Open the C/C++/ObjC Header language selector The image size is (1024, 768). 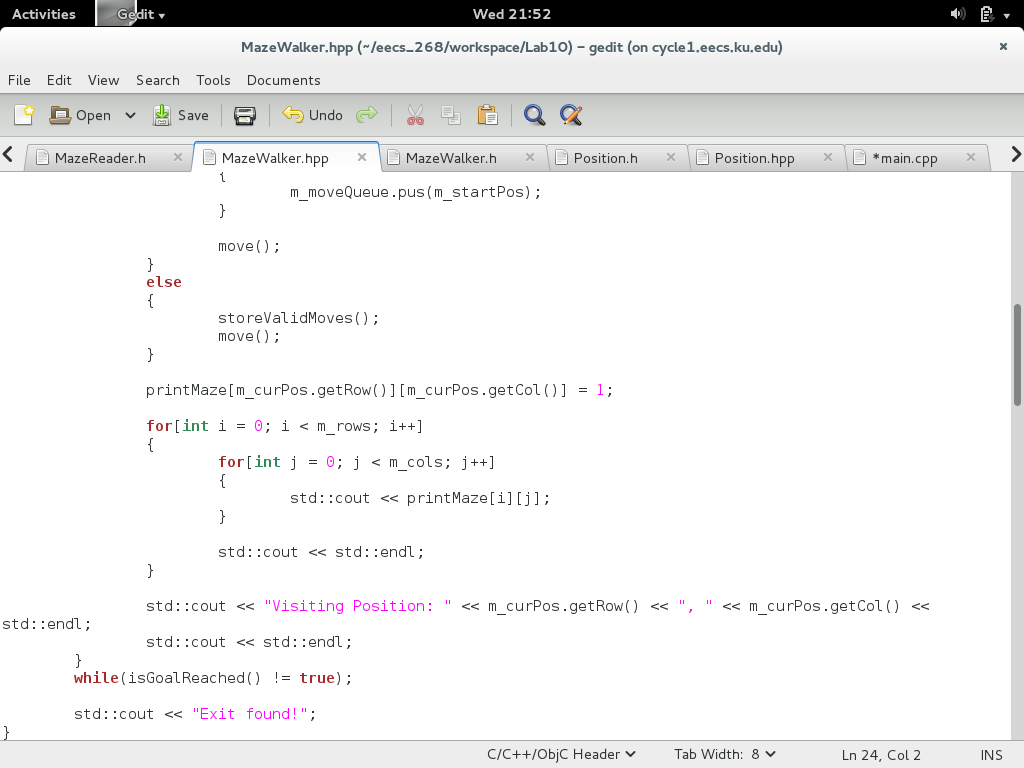[x=561, y=754]
